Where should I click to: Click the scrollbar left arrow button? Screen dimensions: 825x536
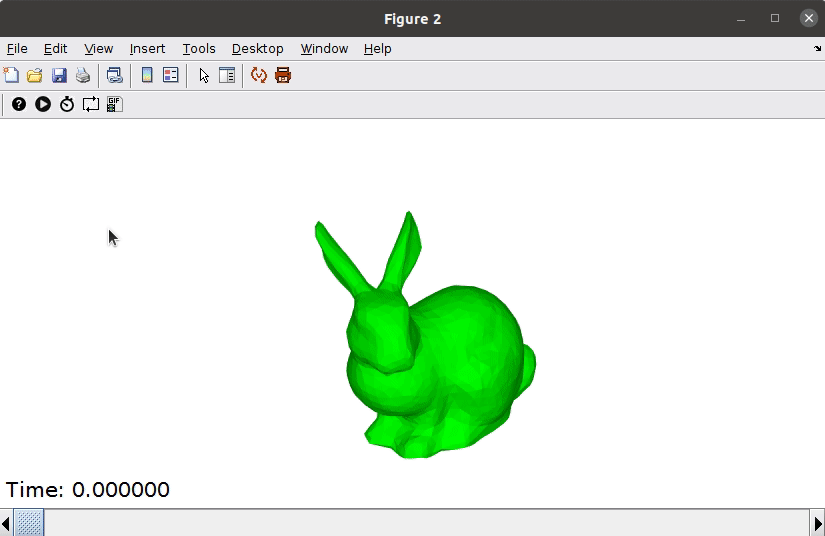click(6, 523)
